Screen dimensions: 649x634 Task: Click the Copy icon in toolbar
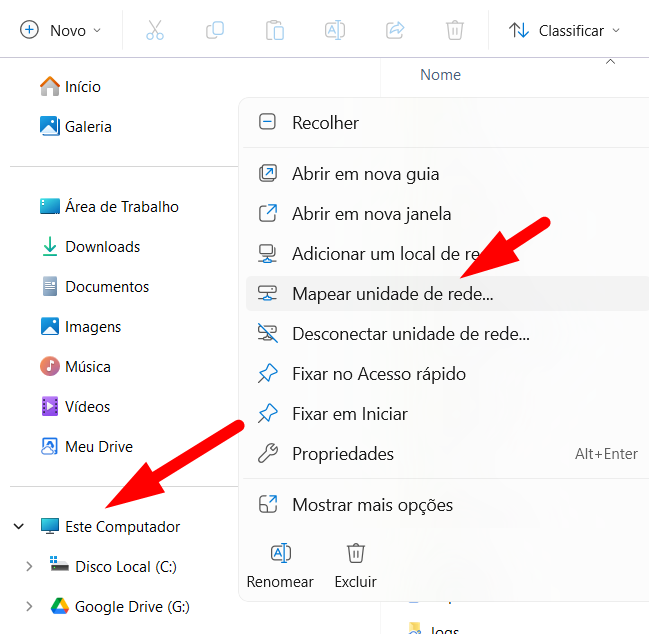click(x=215, y=30)
